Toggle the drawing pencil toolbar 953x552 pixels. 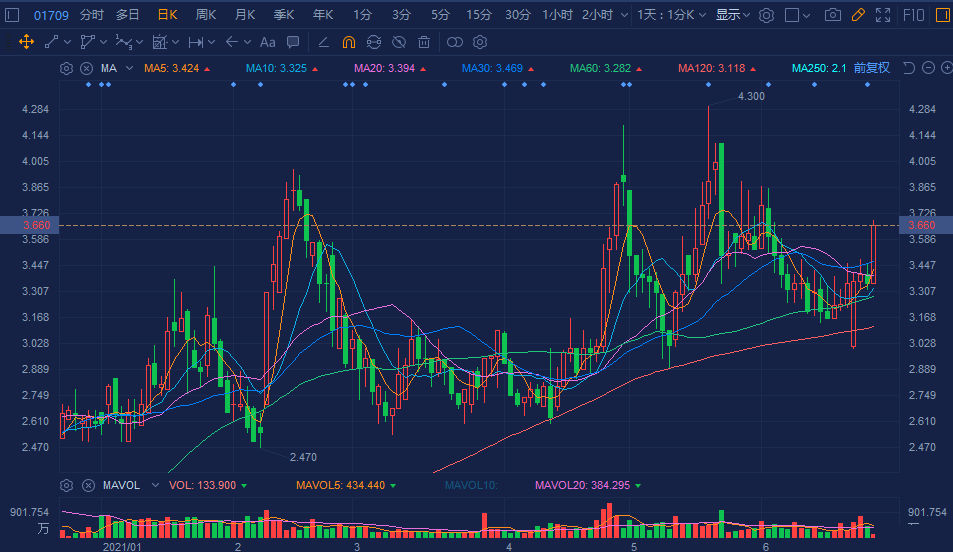coord(858,15)
